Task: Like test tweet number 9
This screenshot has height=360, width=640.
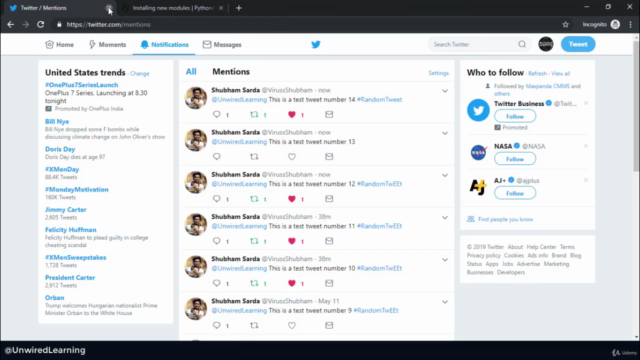Action: (291, 326)
